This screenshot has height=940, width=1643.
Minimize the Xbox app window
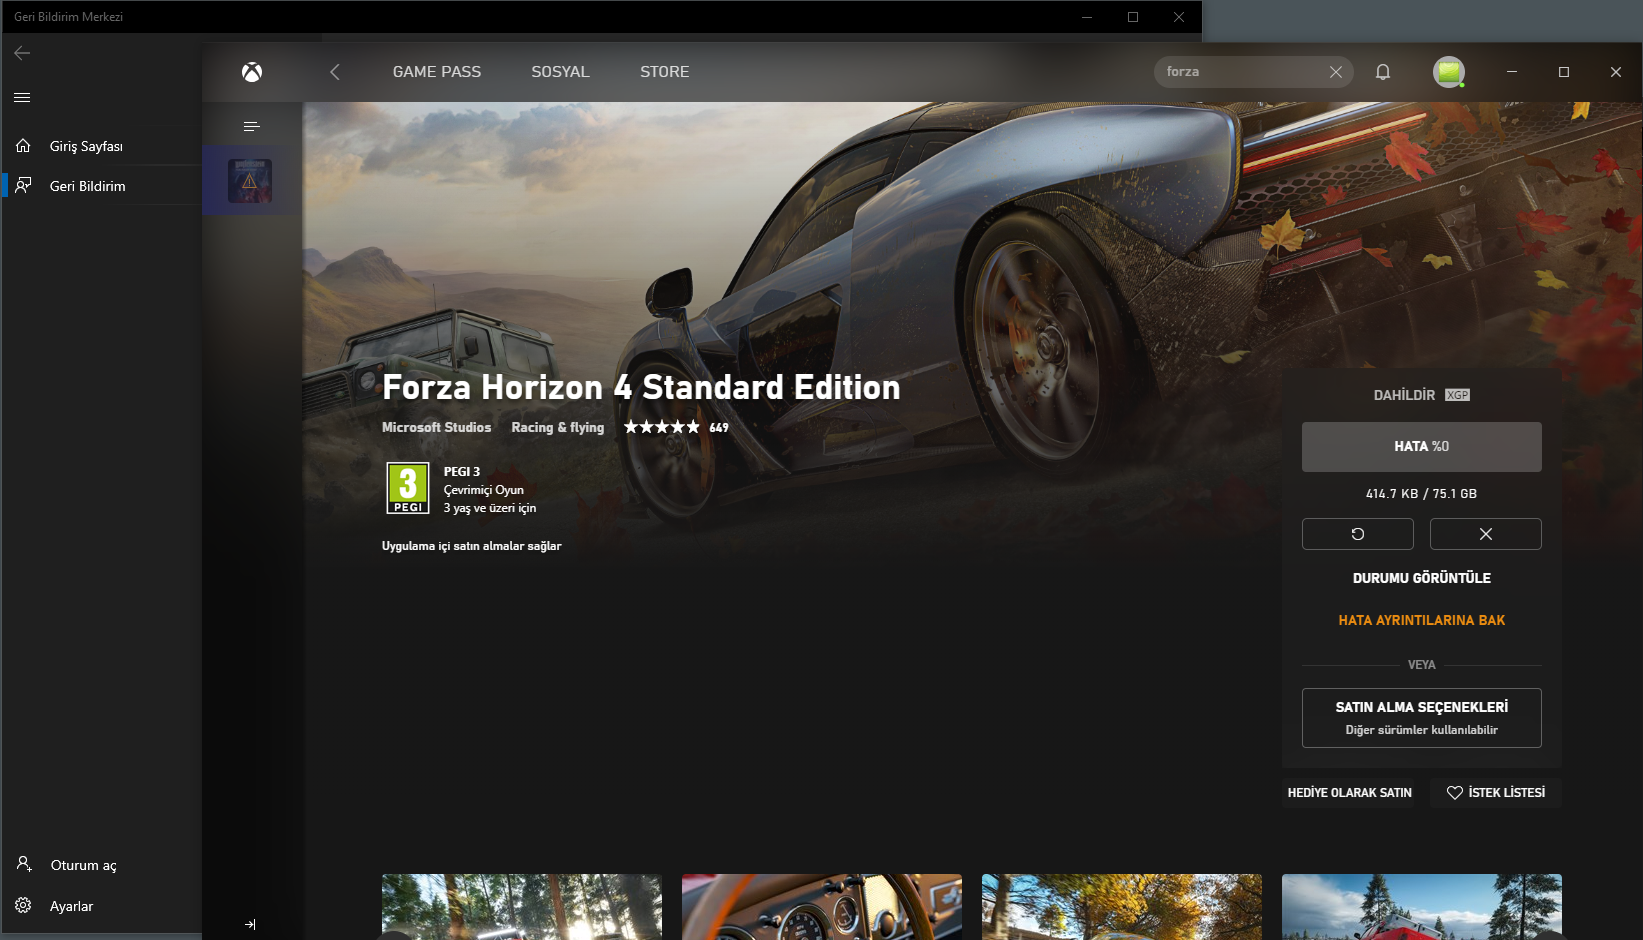coord(1512,72)
